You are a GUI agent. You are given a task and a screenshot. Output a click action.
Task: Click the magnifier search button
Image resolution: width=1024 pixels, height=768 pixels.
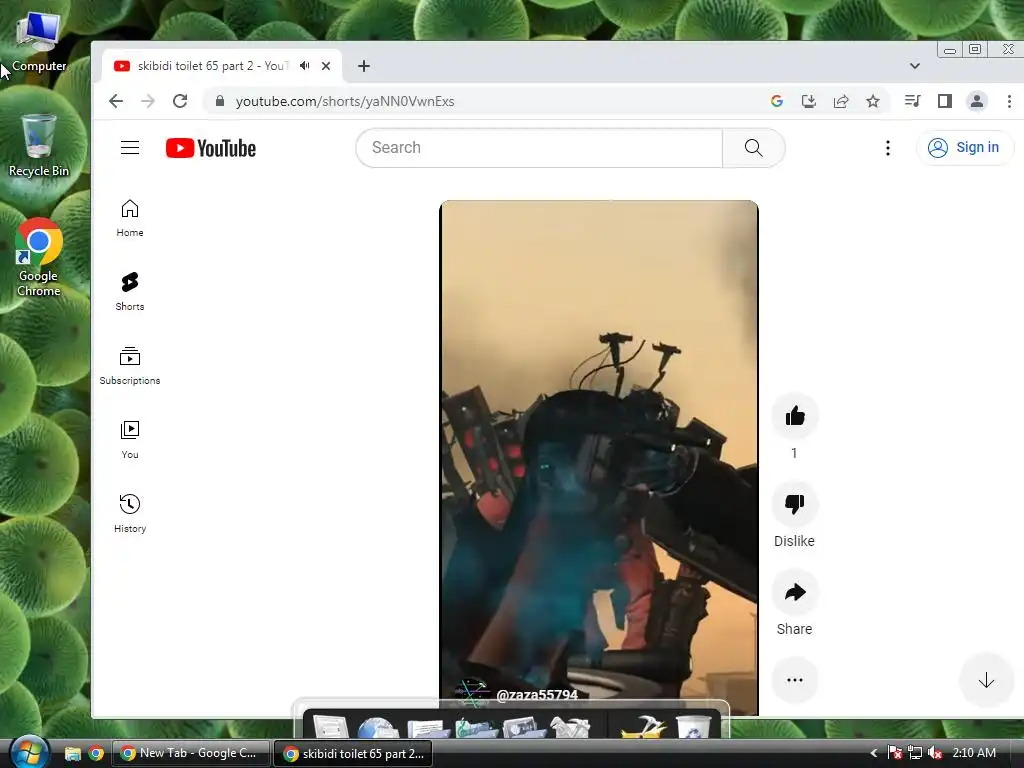click(x=754, y=148)
